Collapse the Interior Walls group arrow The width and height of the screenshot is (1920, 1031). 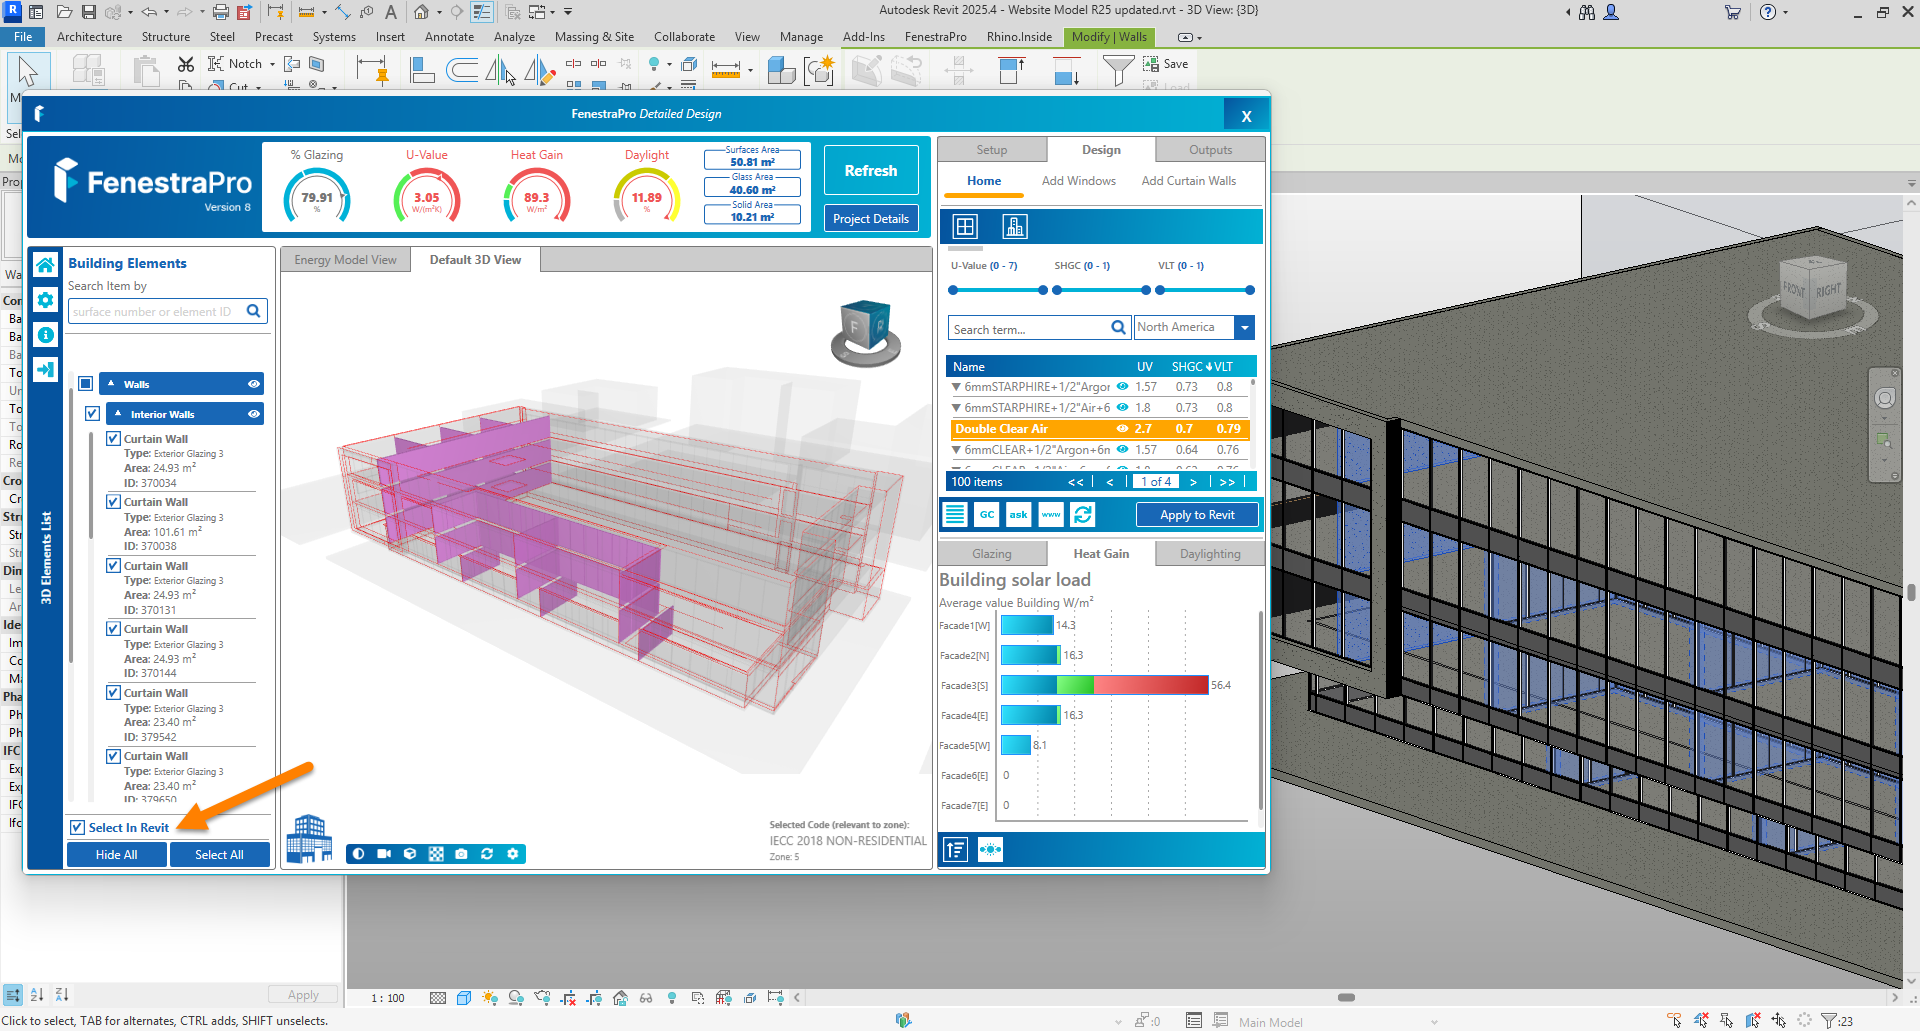coord(118,414)
